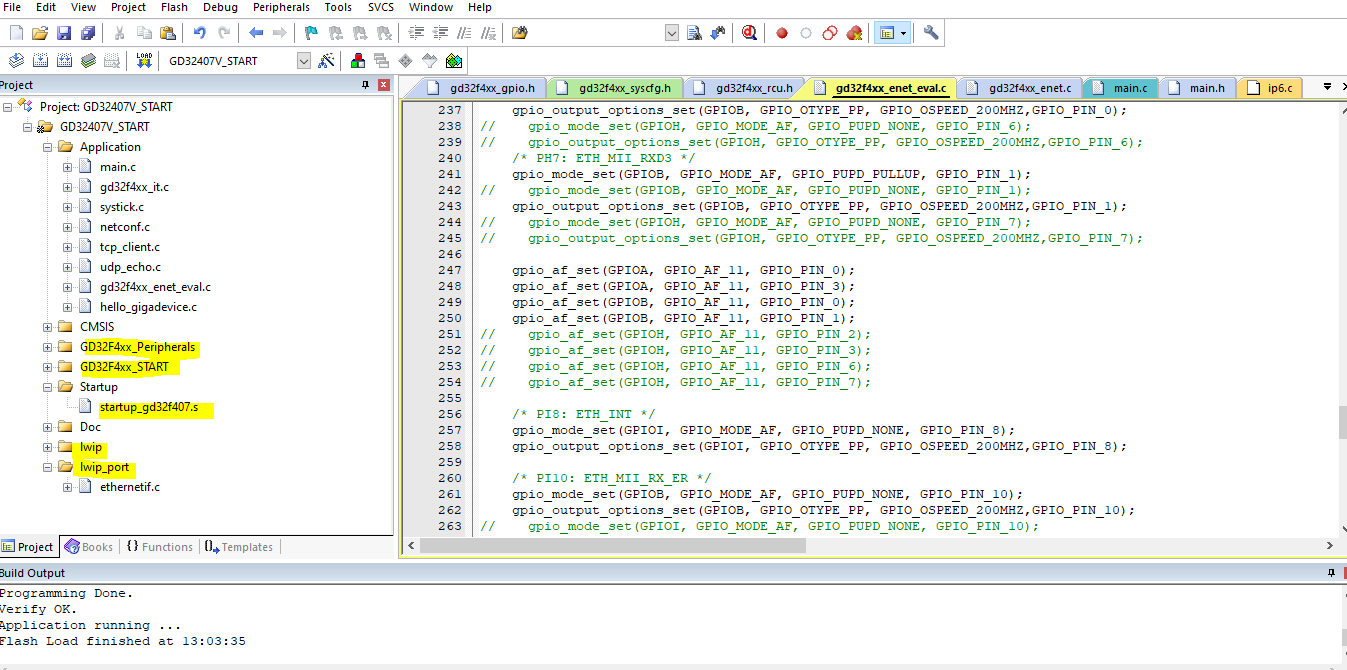Expand the lwip group
Screen dimensions: 1347x670
coord(48,447)
